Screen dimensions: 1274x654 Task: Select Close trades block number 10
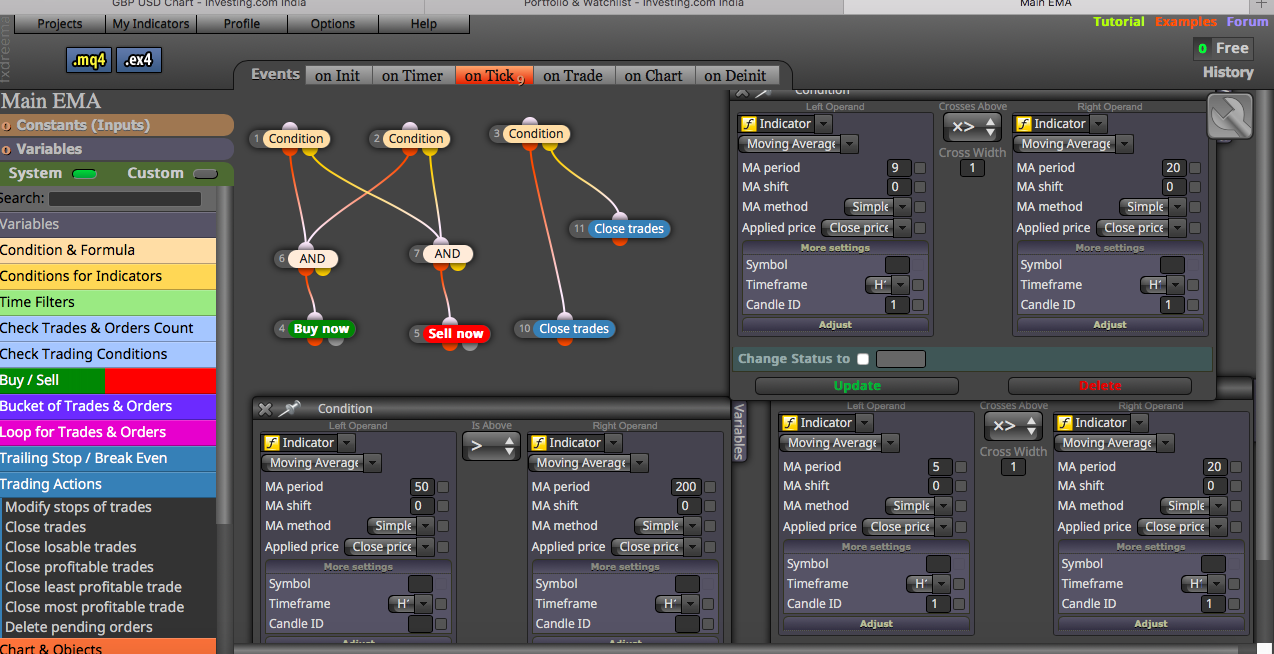tap(574, 329)
